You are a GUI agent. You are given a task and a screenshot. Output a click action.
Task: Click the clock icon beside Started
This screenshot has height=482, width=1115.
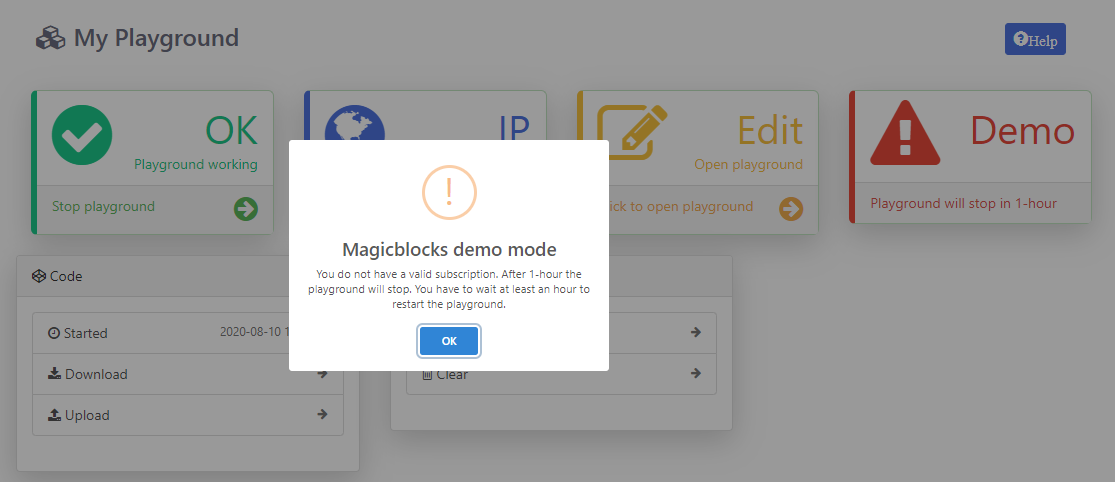pos(54,333)
